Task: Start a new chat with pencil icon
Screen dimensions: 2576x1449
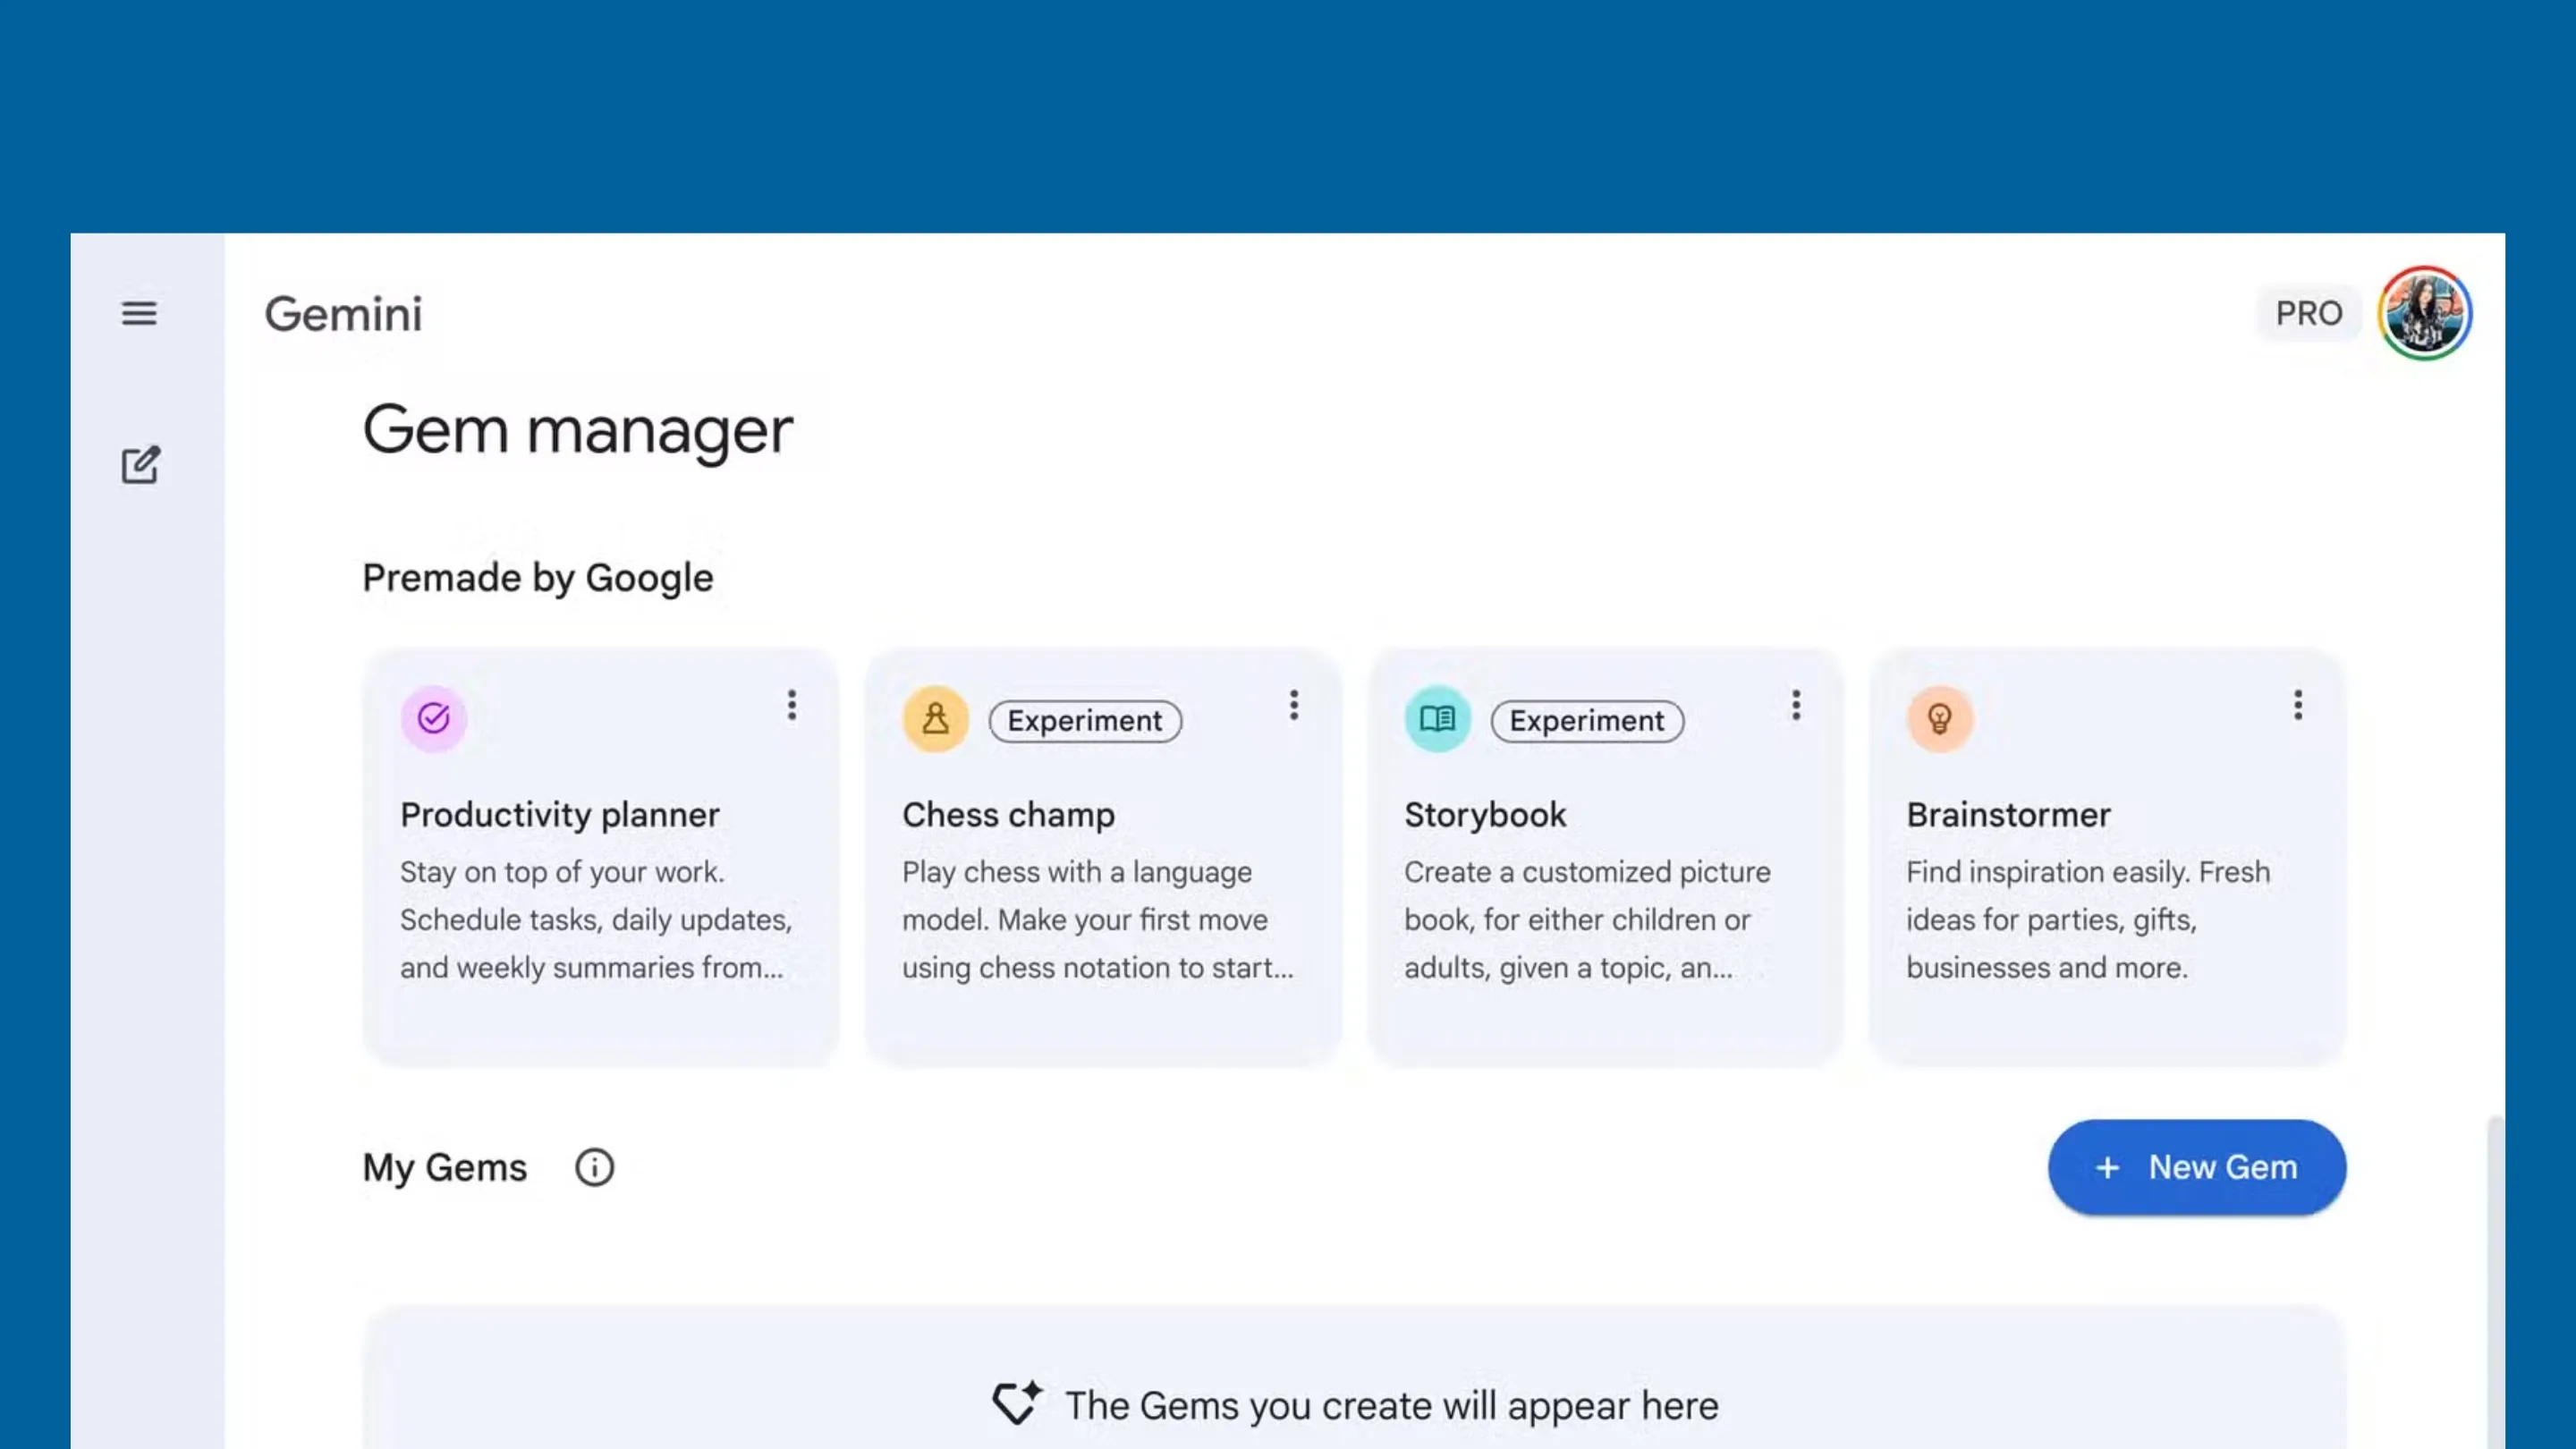Action: tap(140, 465)
